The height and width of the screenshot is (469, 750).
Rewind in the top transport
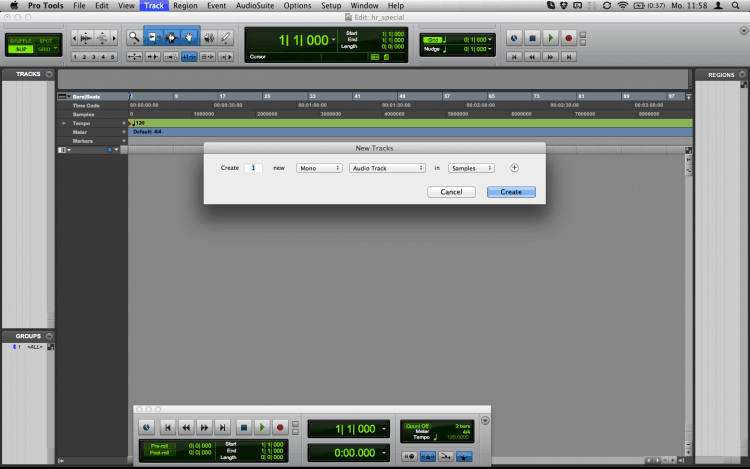pos(532,57)
